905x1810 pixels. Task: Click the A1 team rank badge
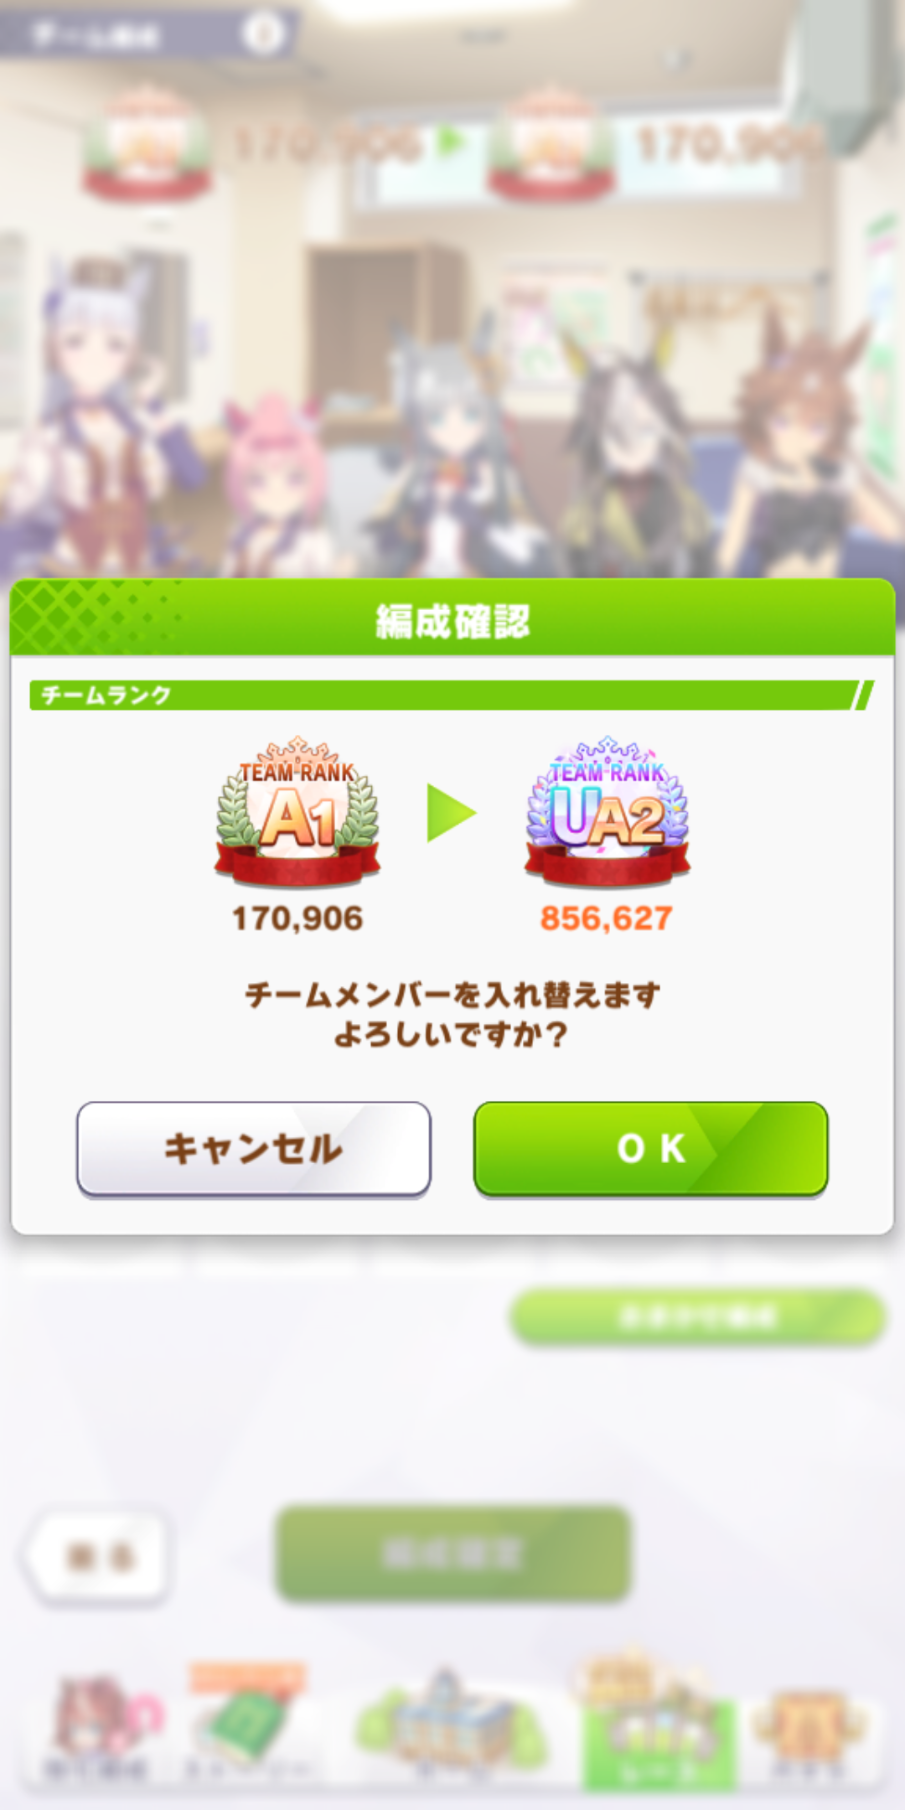tap(297, 812)
